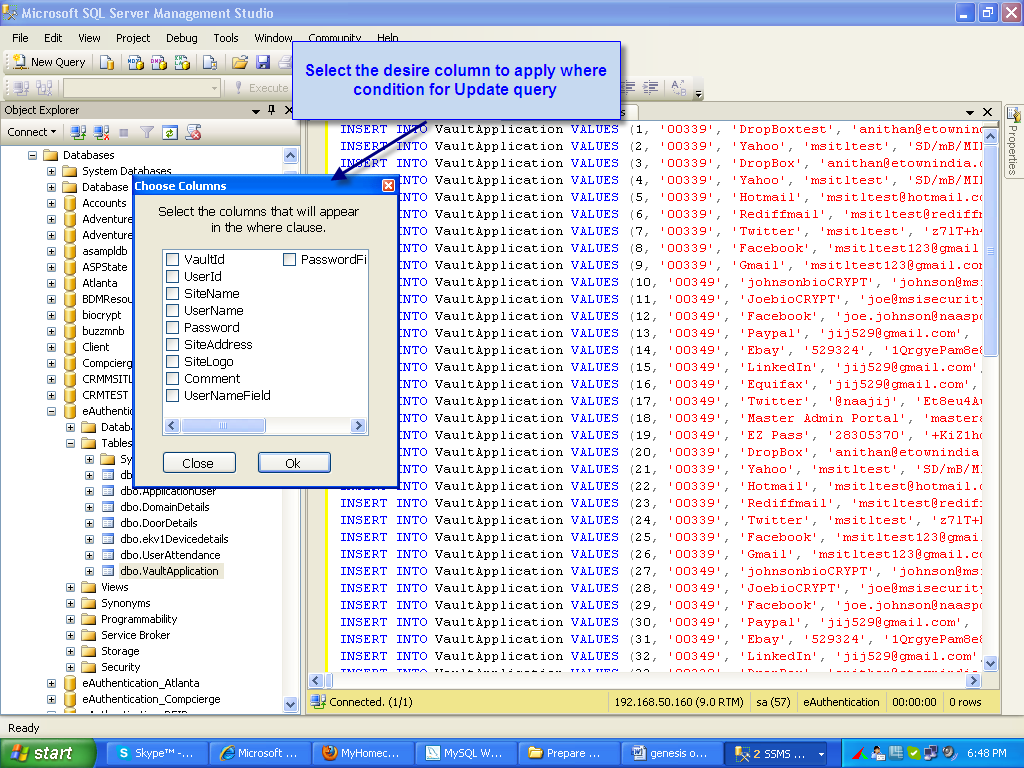Check the UserNameField column checkbox

click(173, 395)
